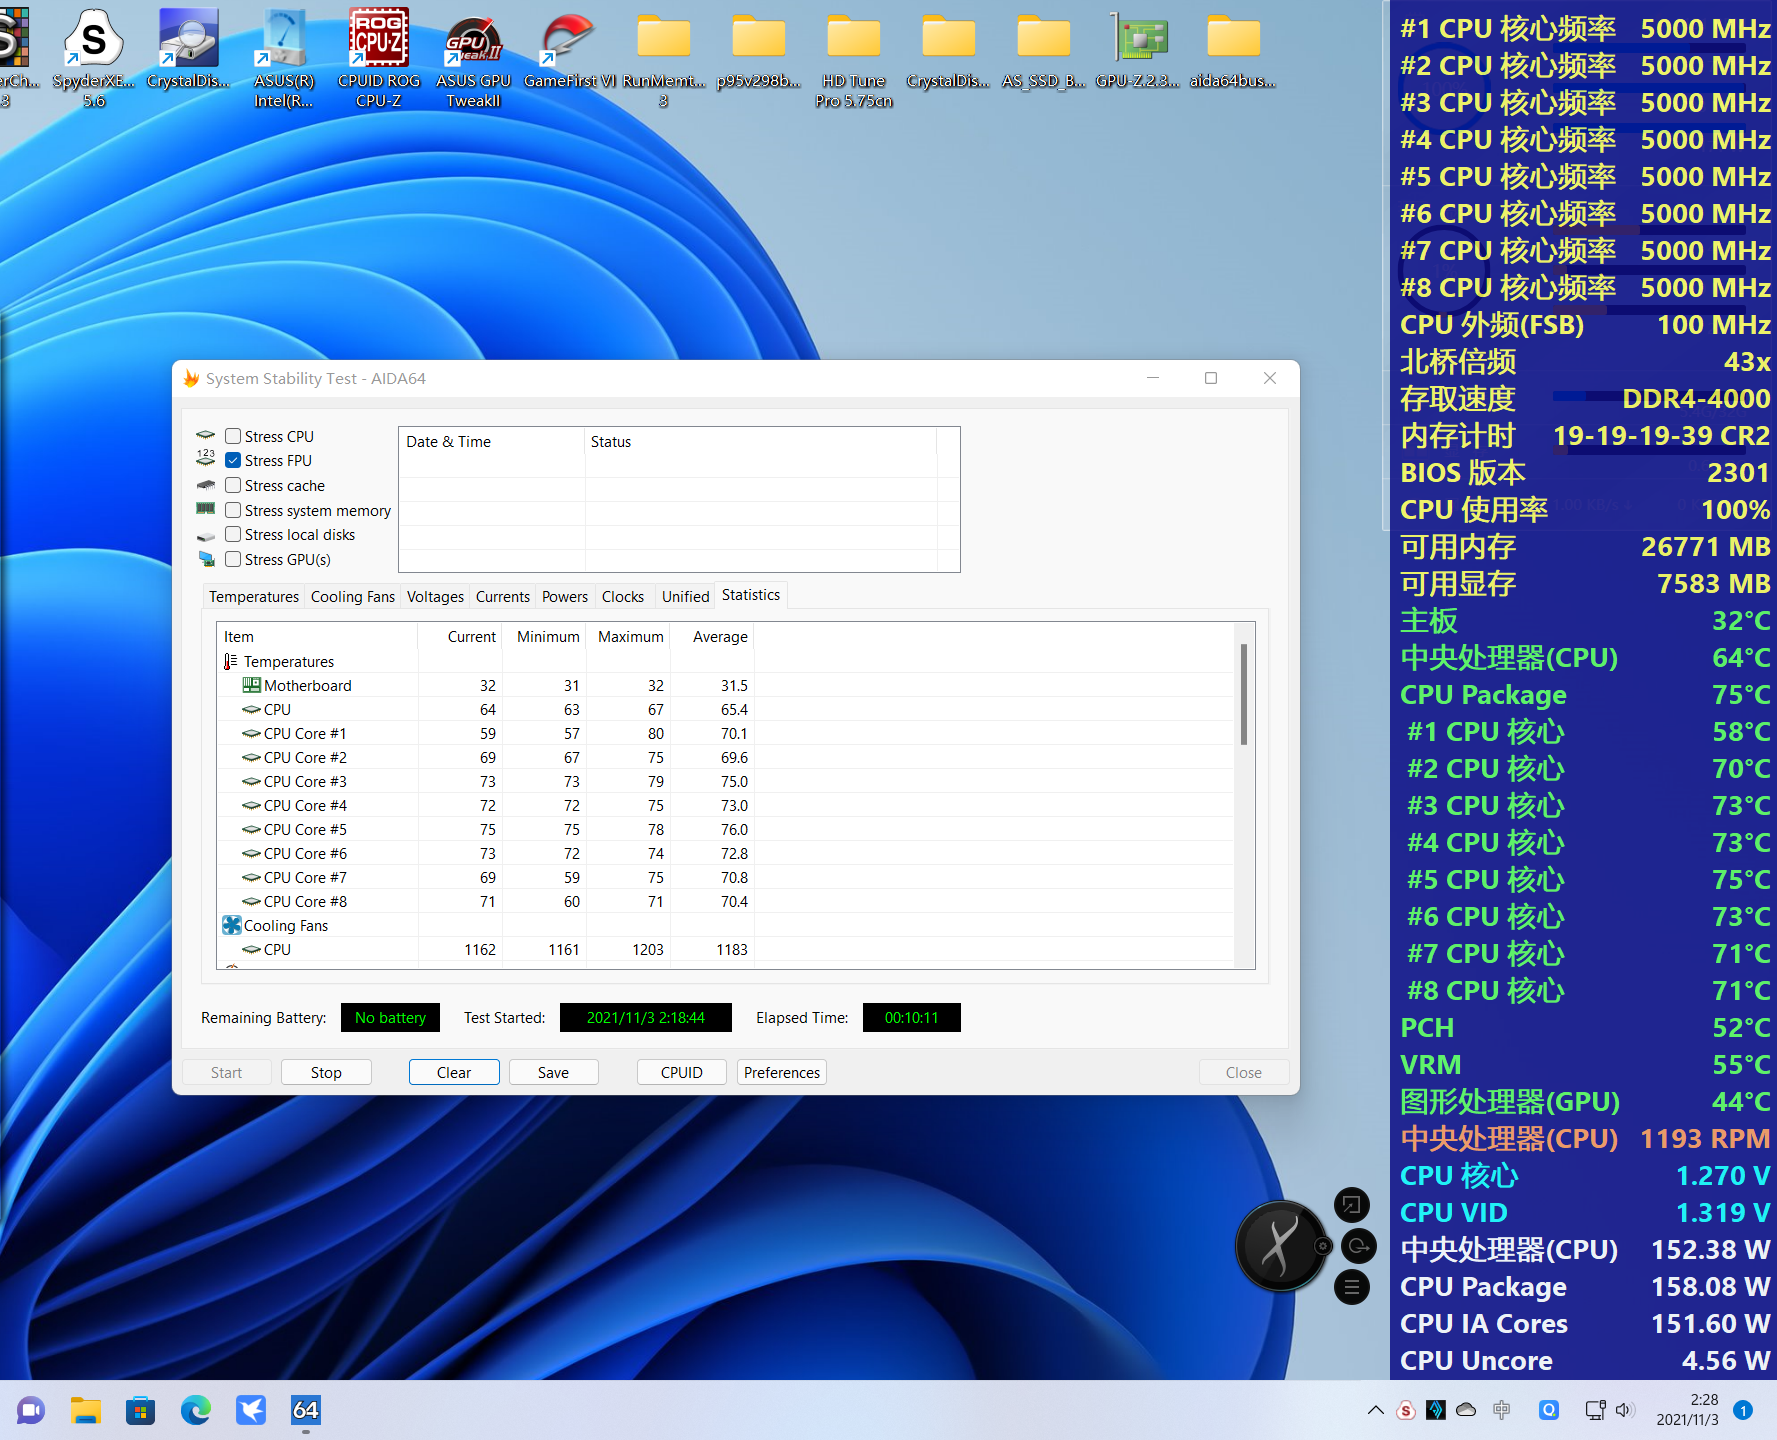Click the Clear button

click(454, 1072)
